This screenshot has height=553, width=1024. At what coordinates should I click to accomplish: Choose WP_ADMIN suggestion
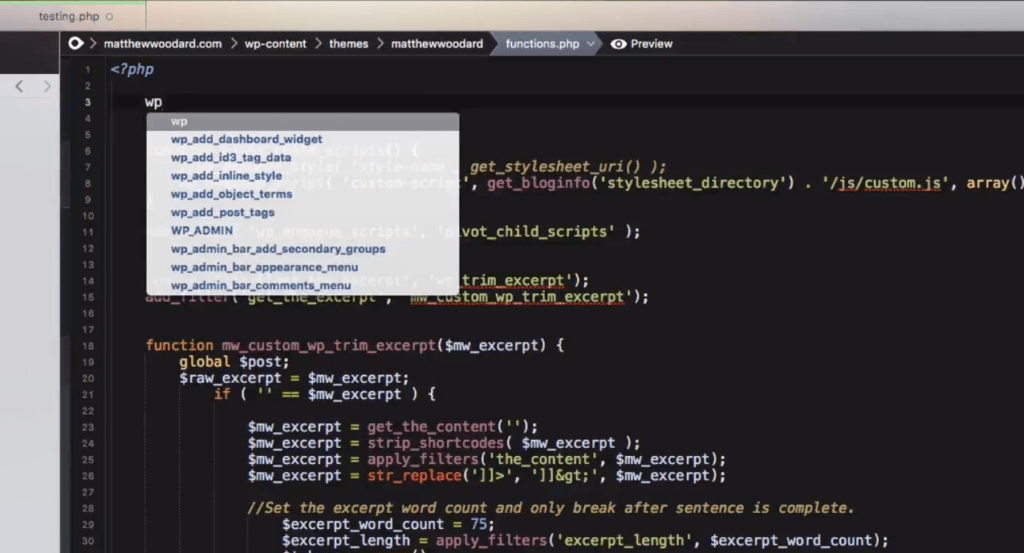303,230
